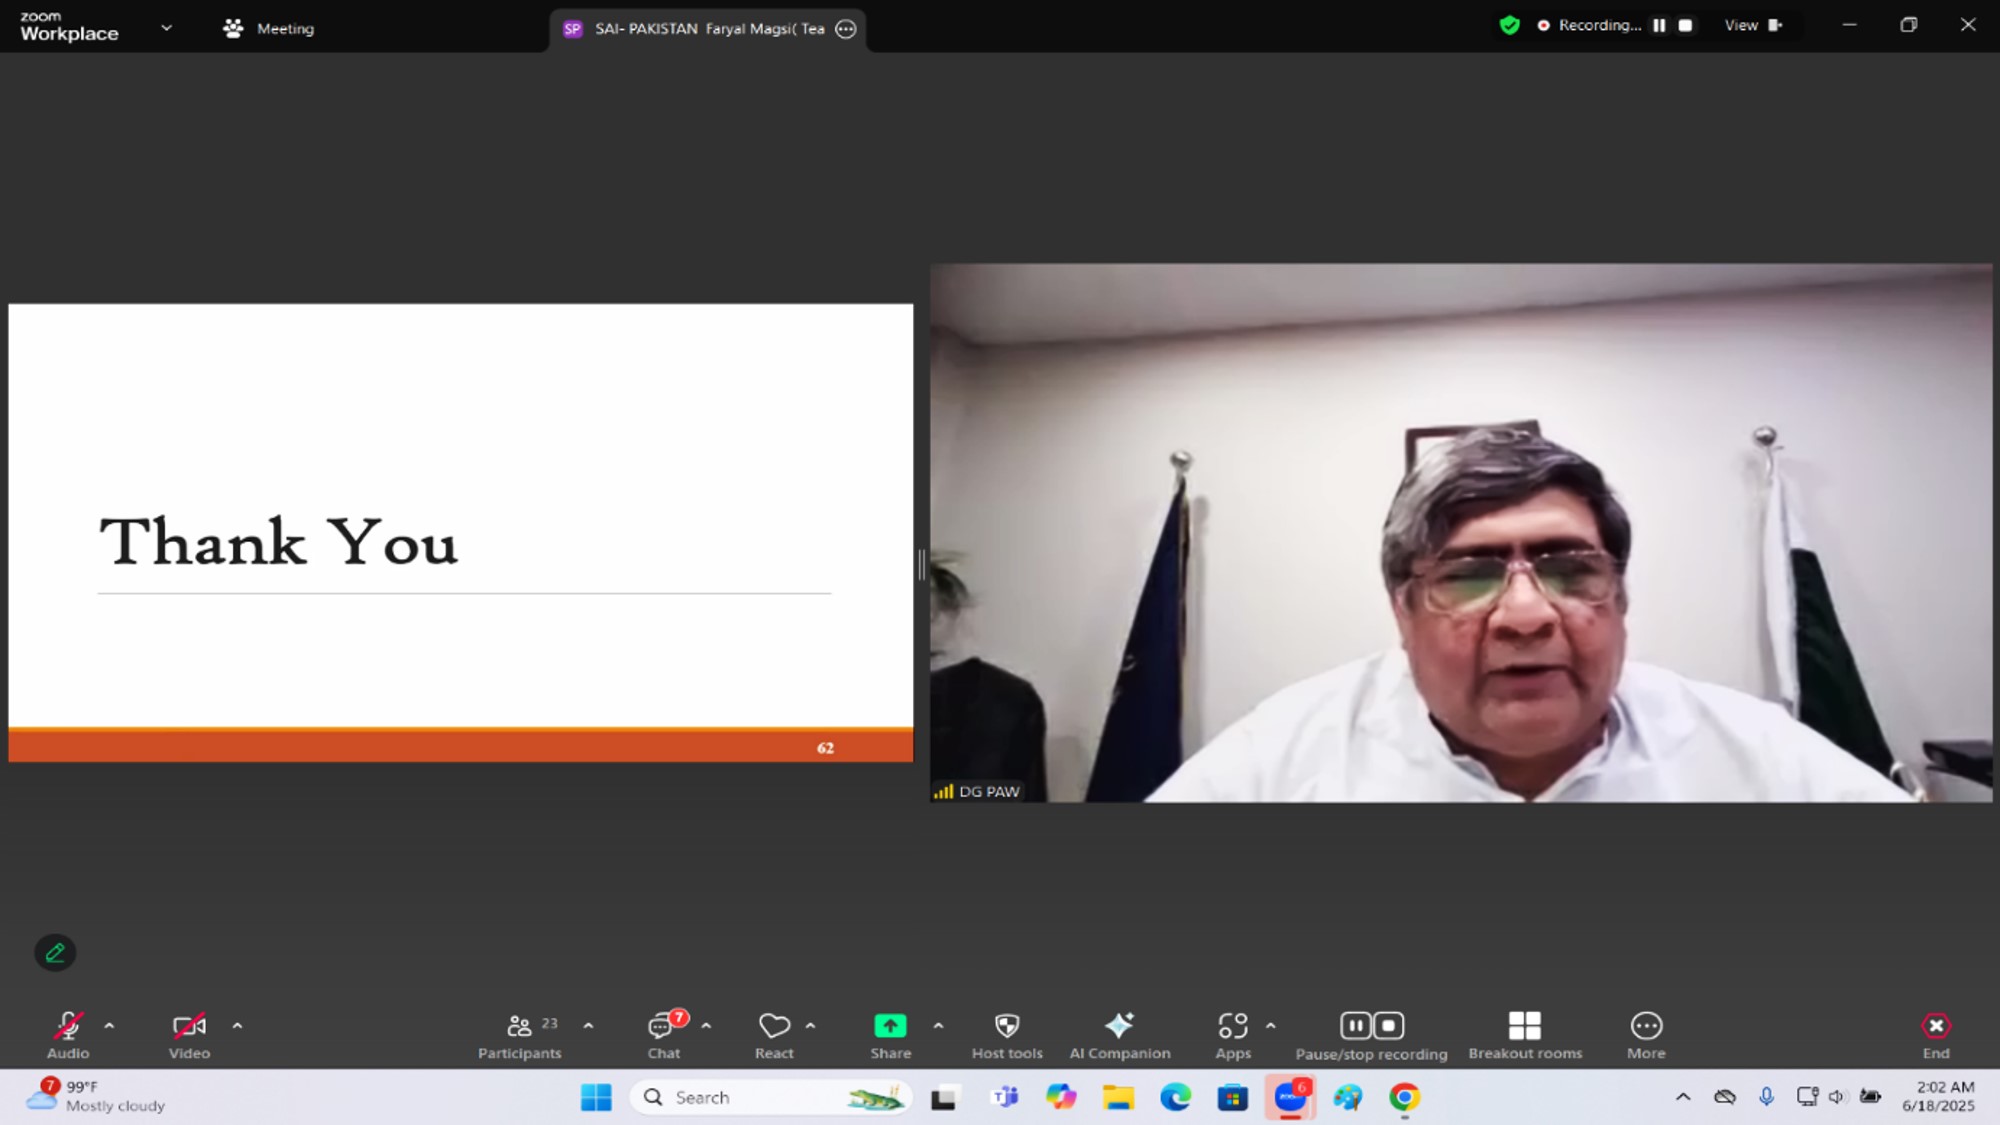Select the DG PAW video tile

[1461, 533]
